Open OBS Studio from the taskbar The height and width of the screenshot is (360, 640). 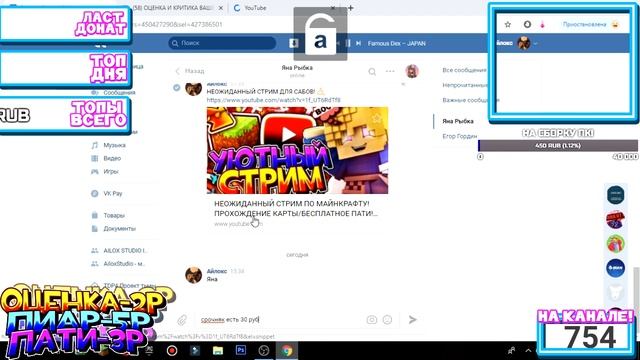coord(264,350)
